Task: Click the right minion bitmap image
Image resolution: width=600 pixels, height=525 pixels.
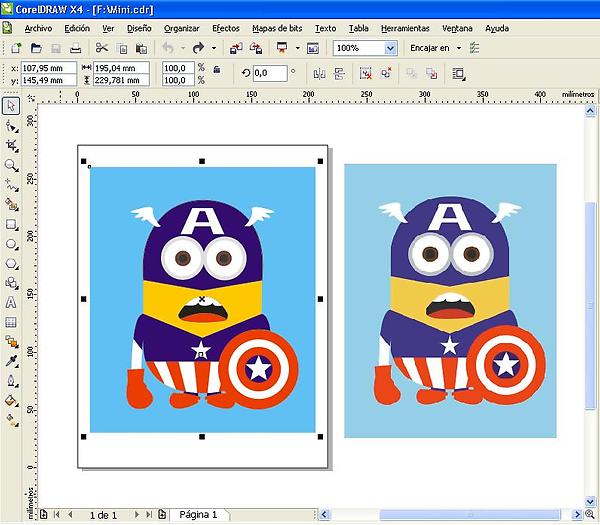Action: click(x=450, y=301)
